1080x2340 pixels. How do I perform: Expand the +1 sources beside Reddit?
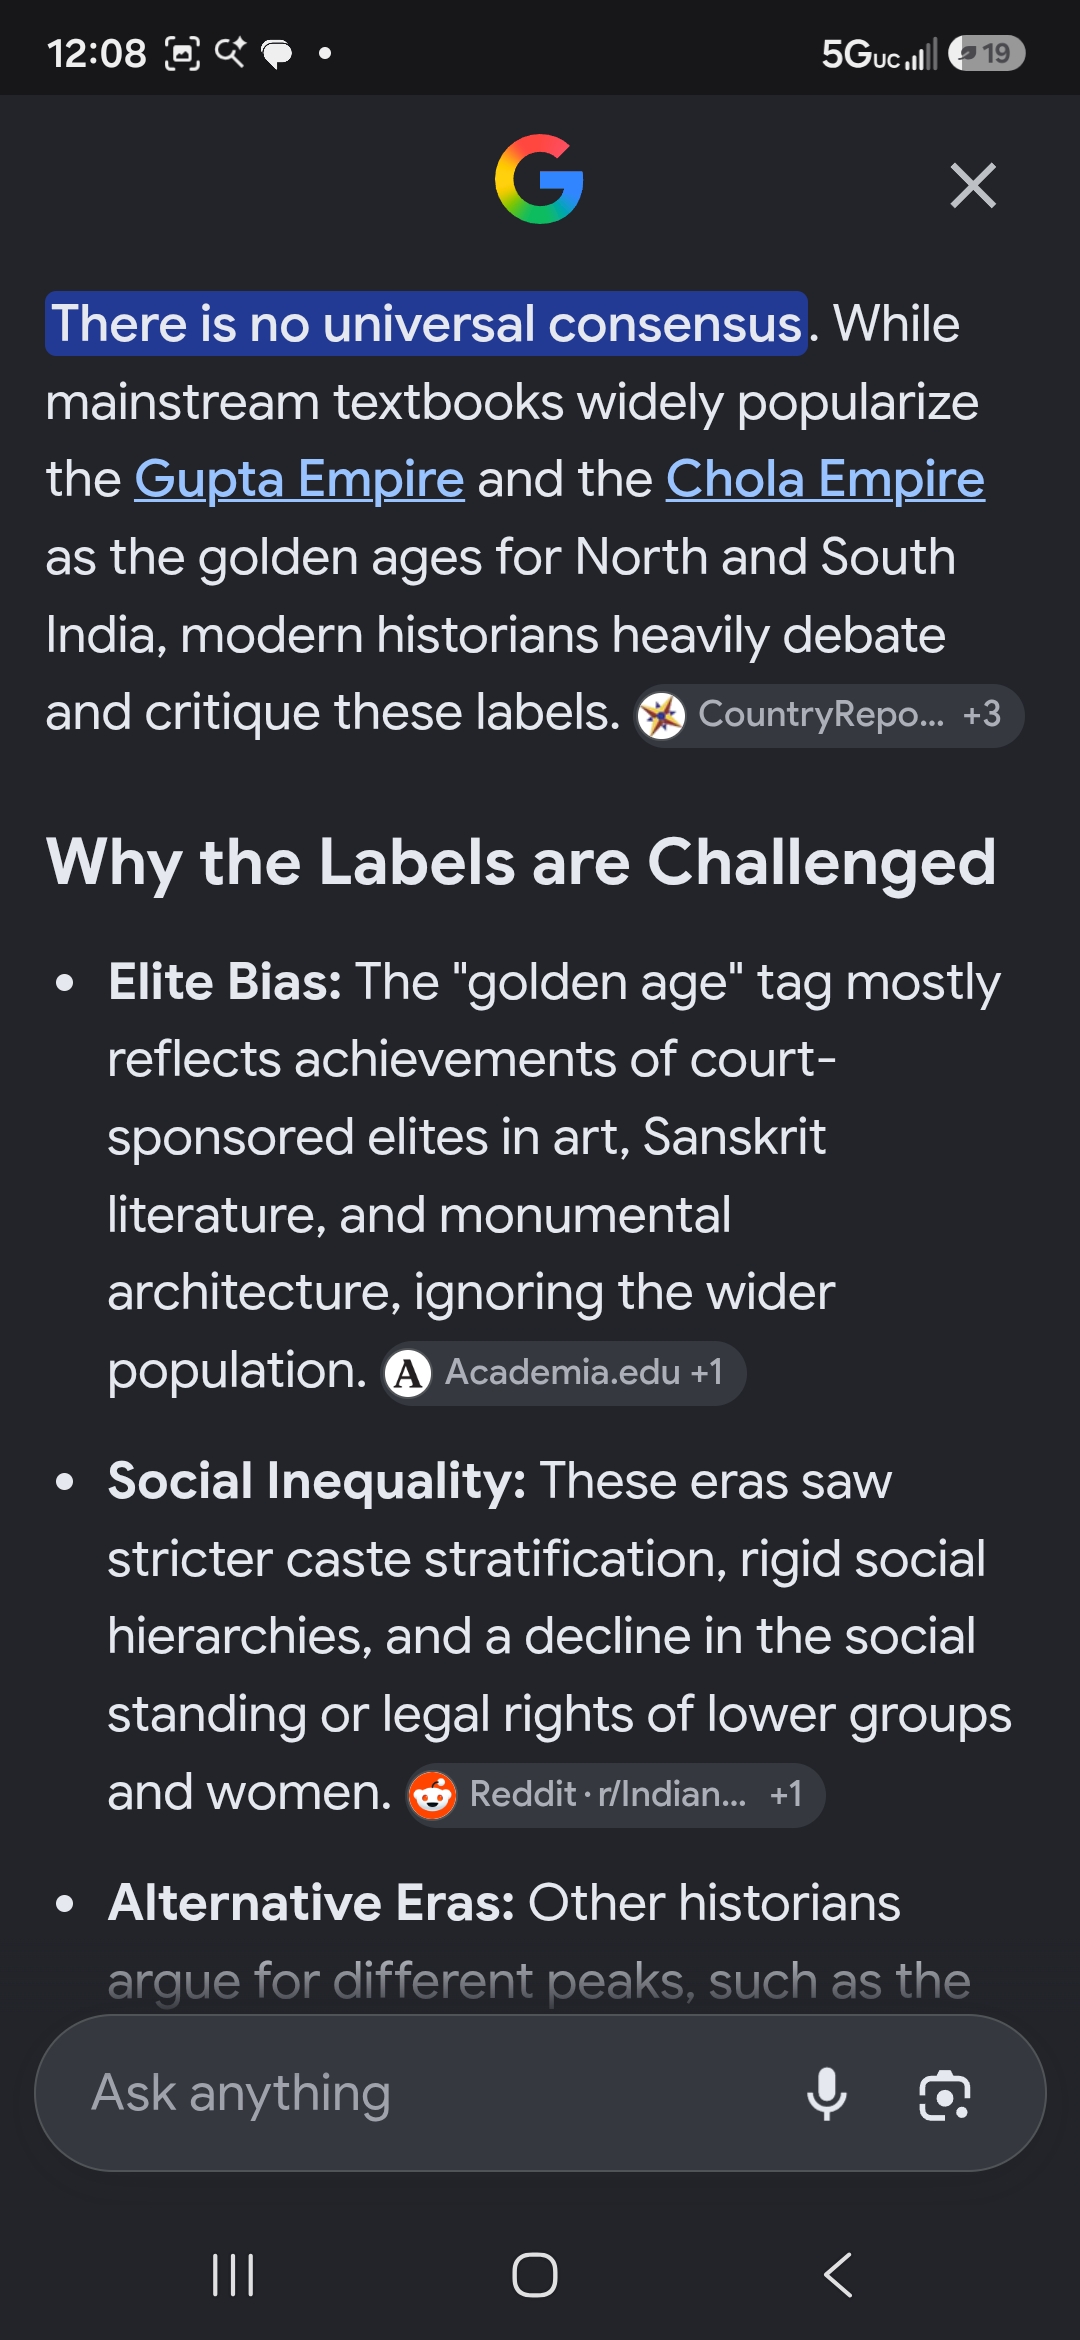click(786, 1794)
